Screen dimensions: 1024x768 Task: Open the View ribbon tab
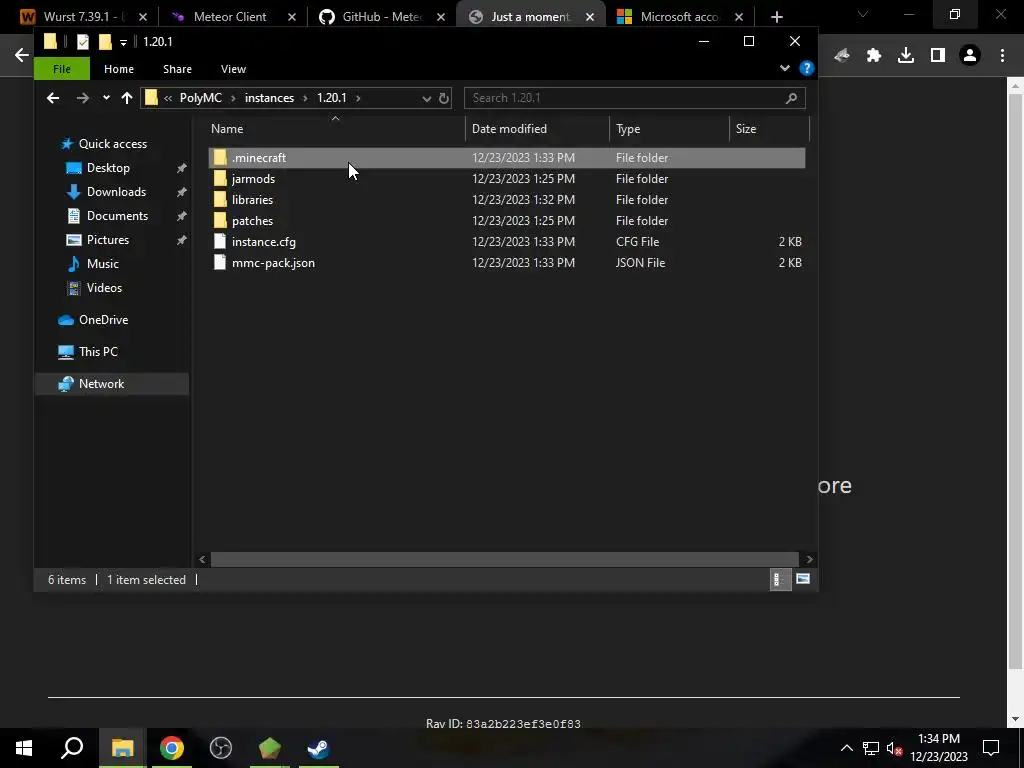[233, 69]
